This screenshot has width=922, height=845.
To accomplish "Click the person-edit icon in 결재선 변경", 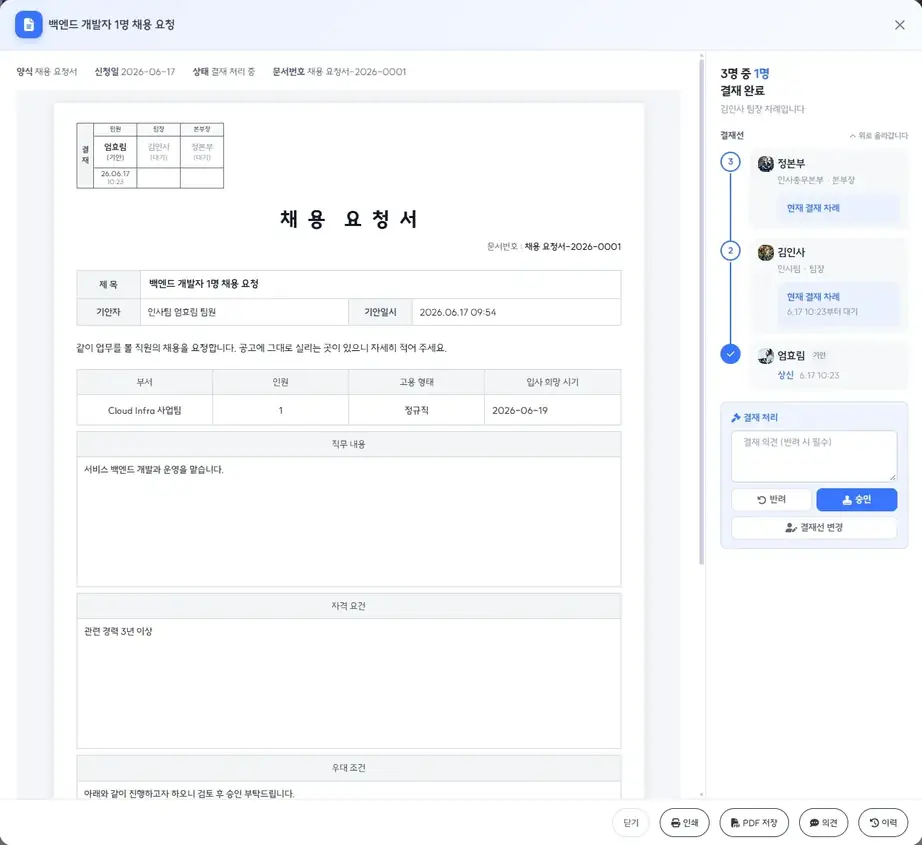I will pyautogui.click(x=791, y=527).
